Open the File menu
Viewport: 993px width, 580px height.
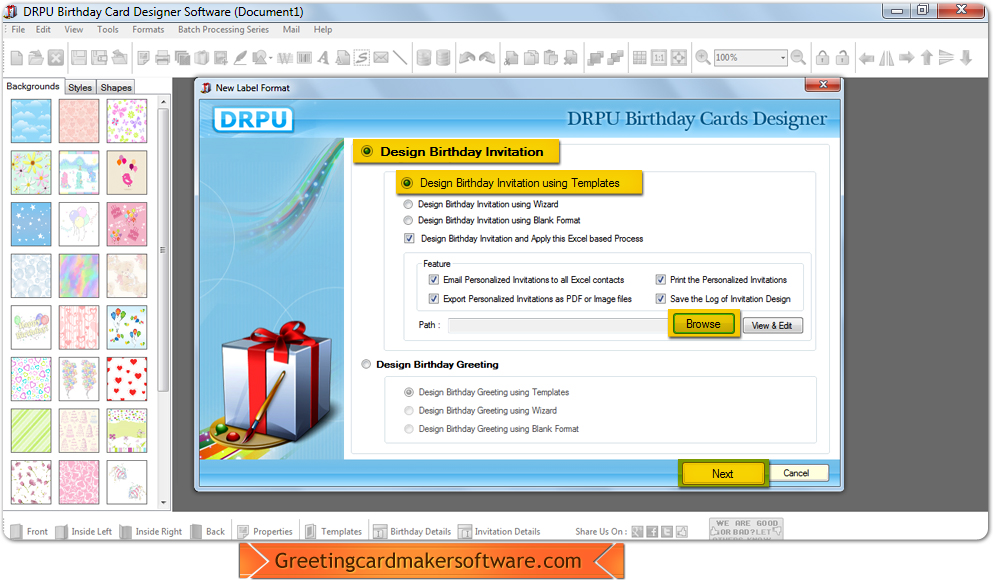click(x=18, y=30)
